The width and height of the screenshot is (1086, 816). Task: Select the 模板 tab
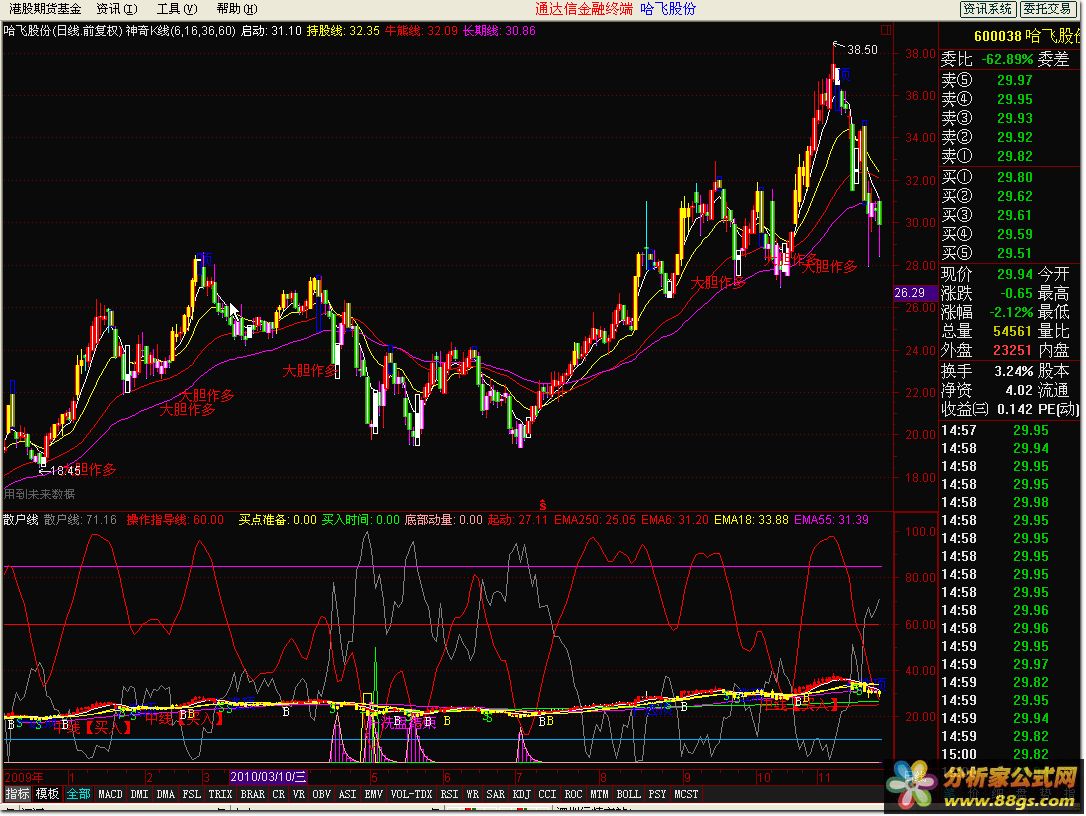coord(47,794)
